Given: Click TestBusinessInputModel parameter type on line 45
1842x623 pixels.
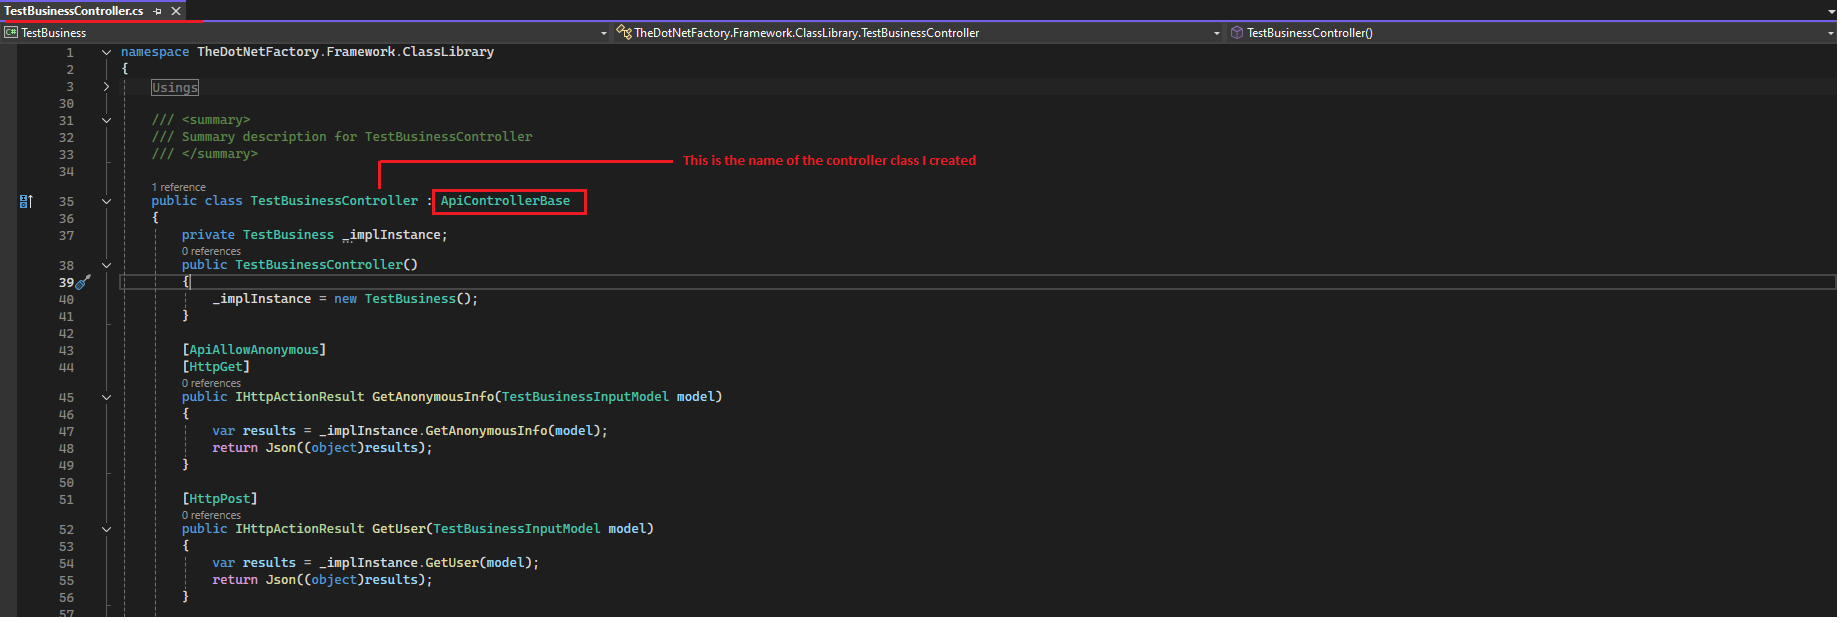Looking at the screenshot, I should point(585,397).
